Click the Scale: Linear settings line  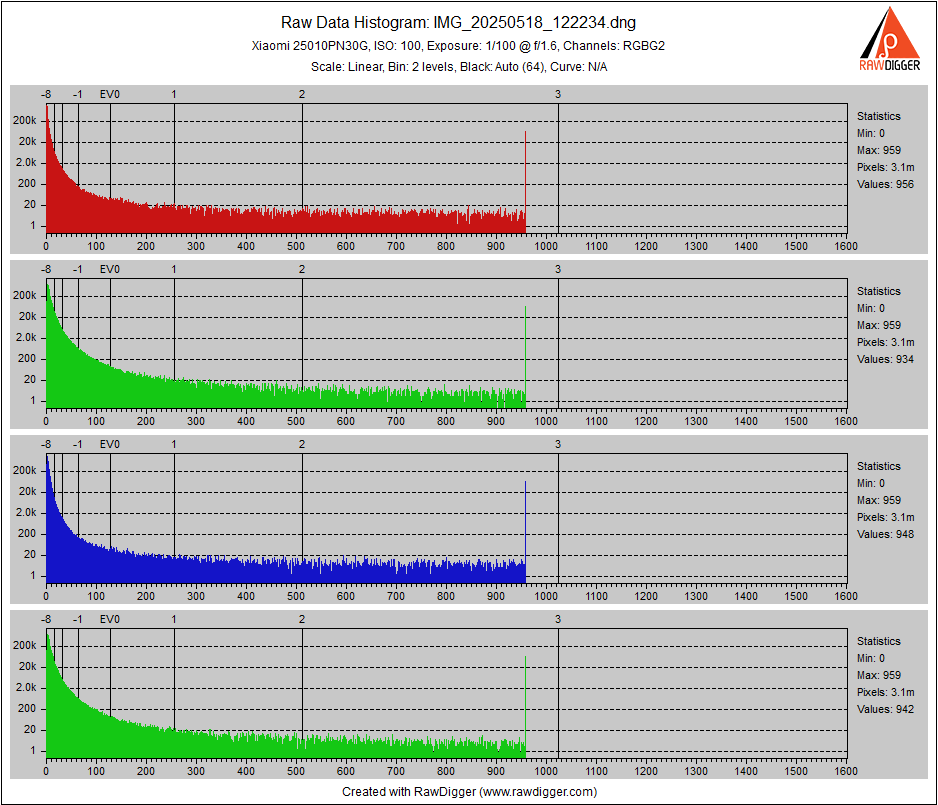(469, 66)
